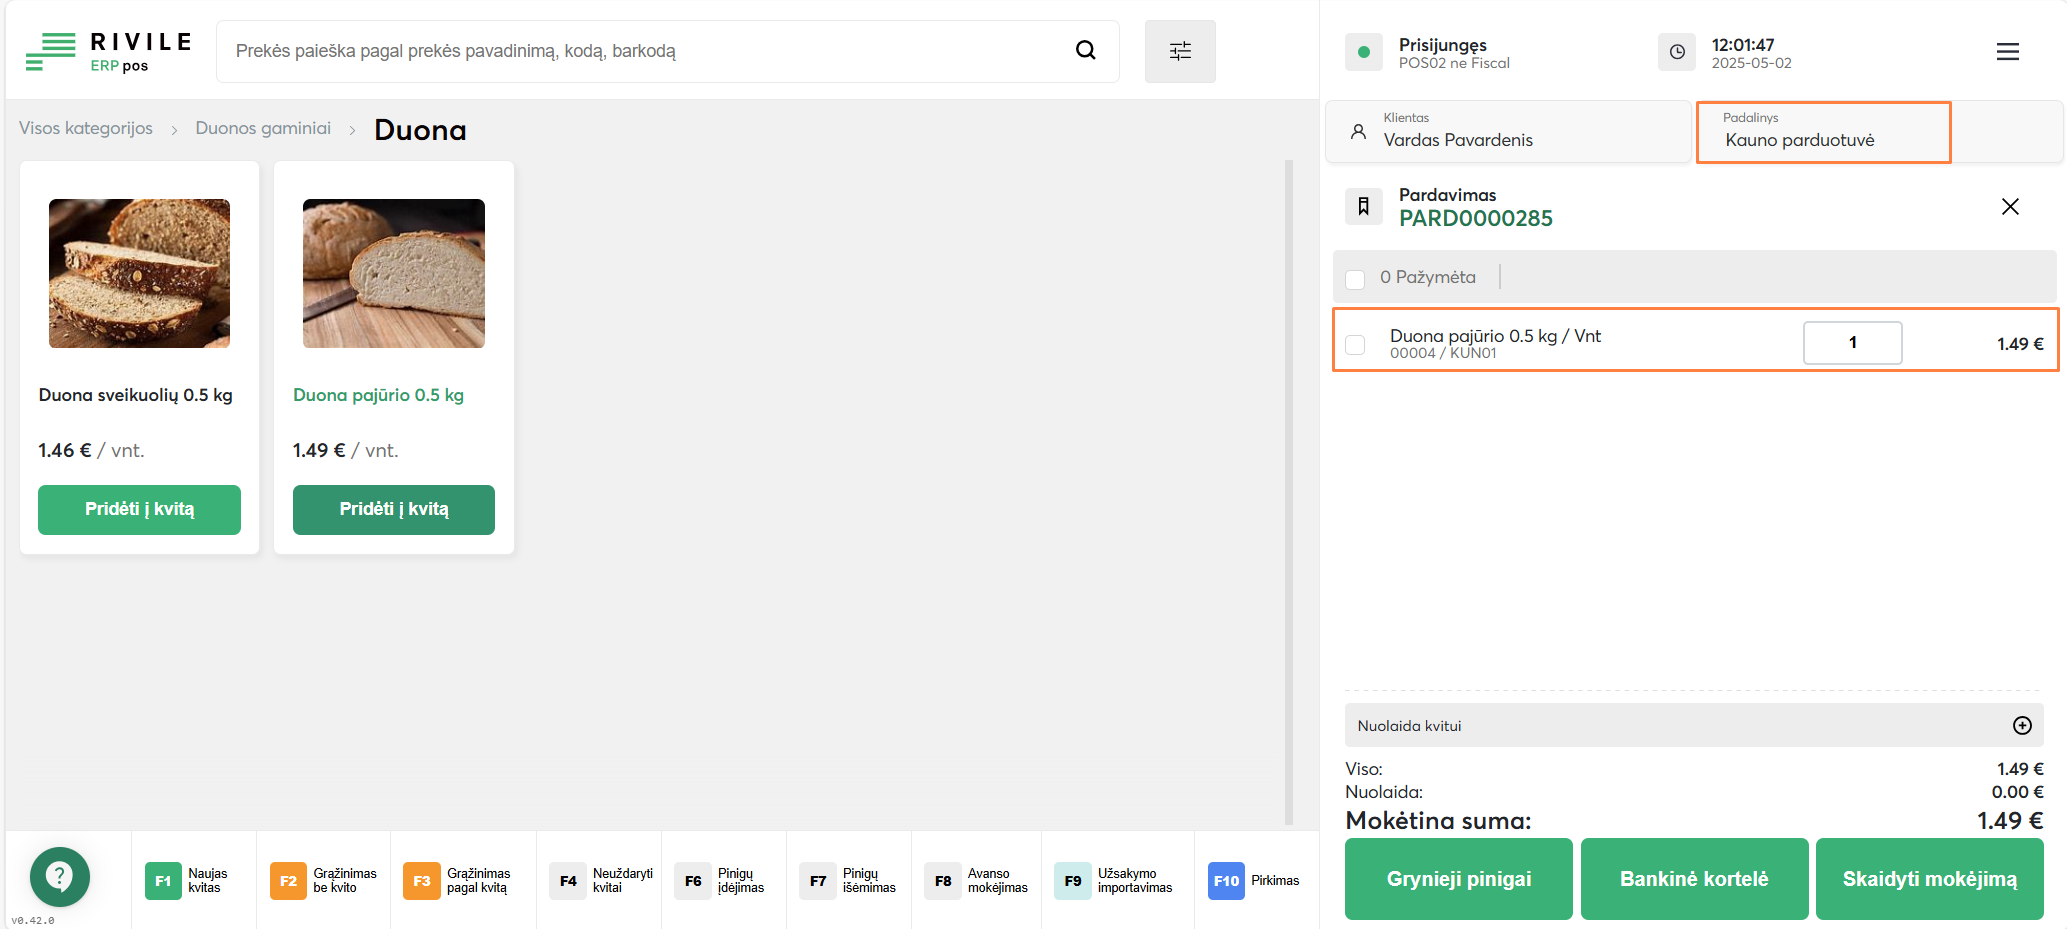Click the search magnifier icon
The height and width of the screenshot is (929, 2067).
coord(1085,51)
